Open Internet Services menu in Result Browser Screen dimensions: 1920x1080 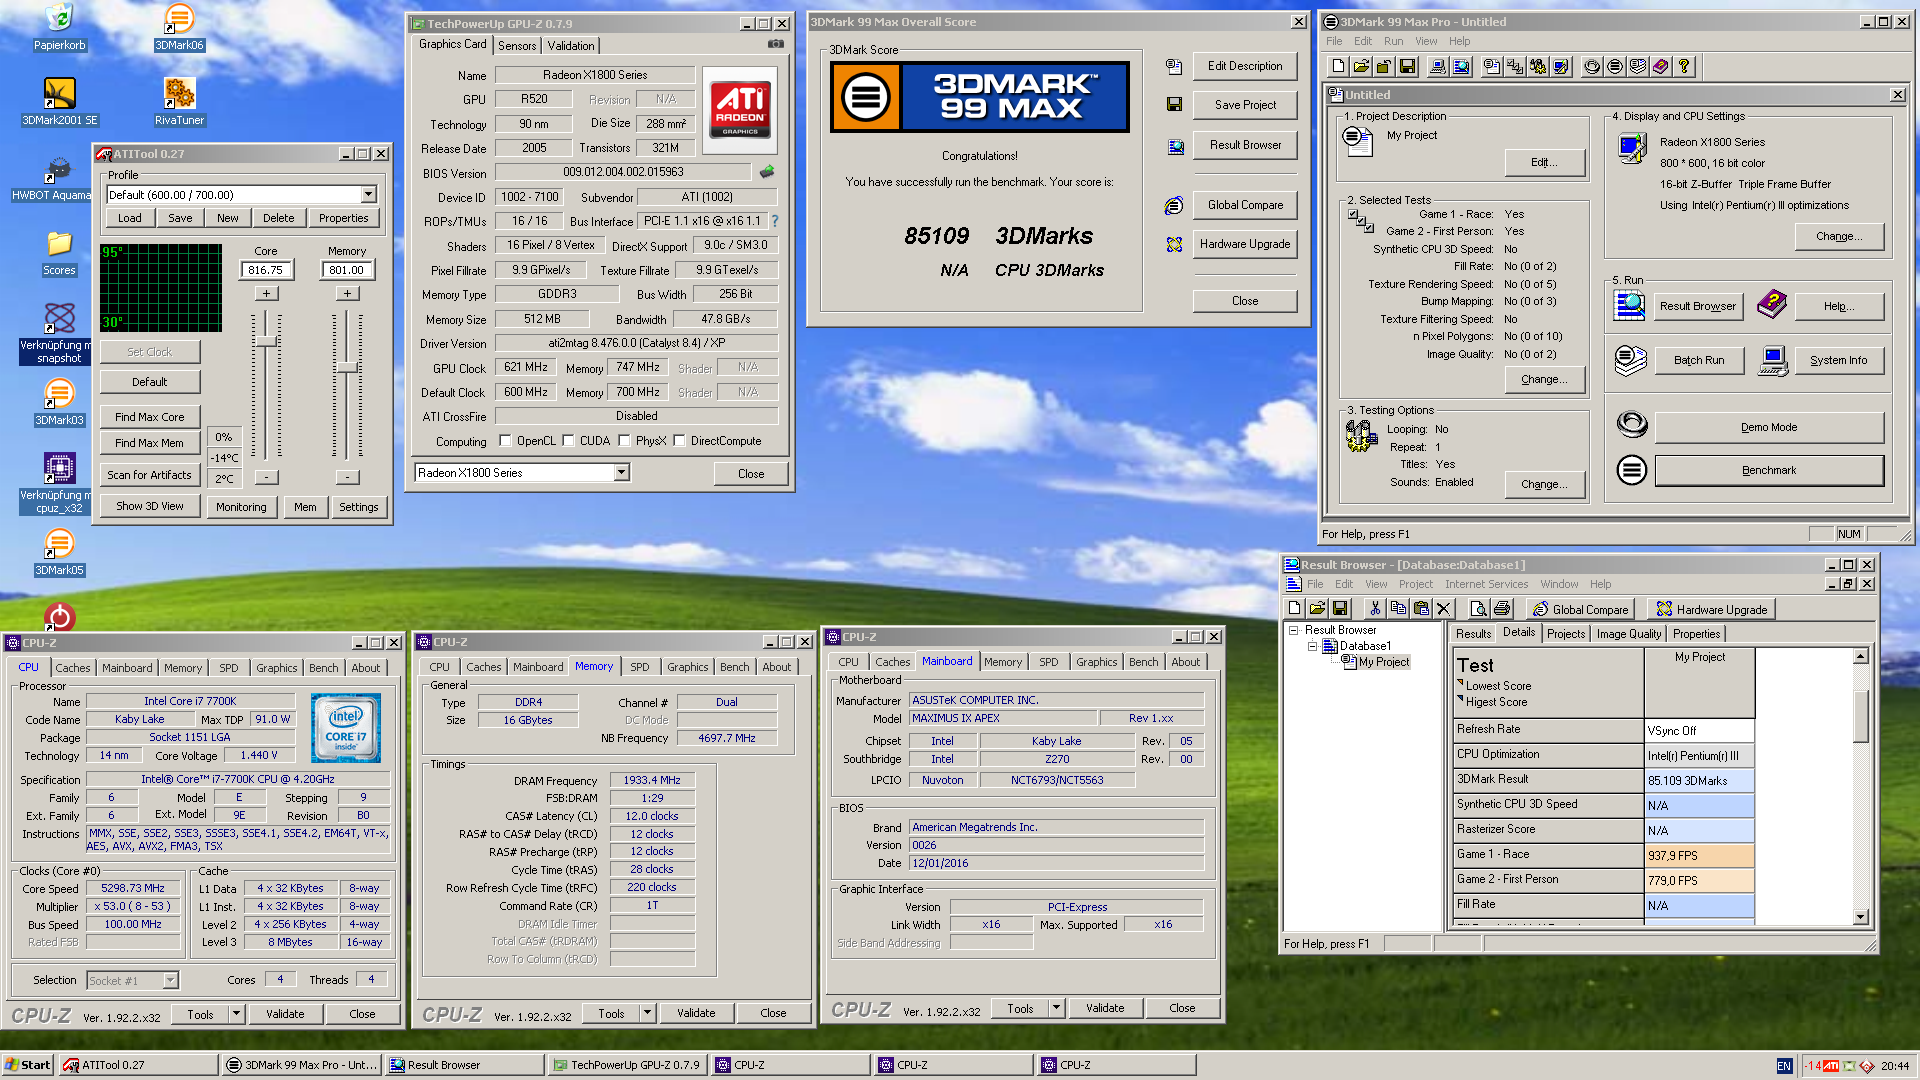1486,584
